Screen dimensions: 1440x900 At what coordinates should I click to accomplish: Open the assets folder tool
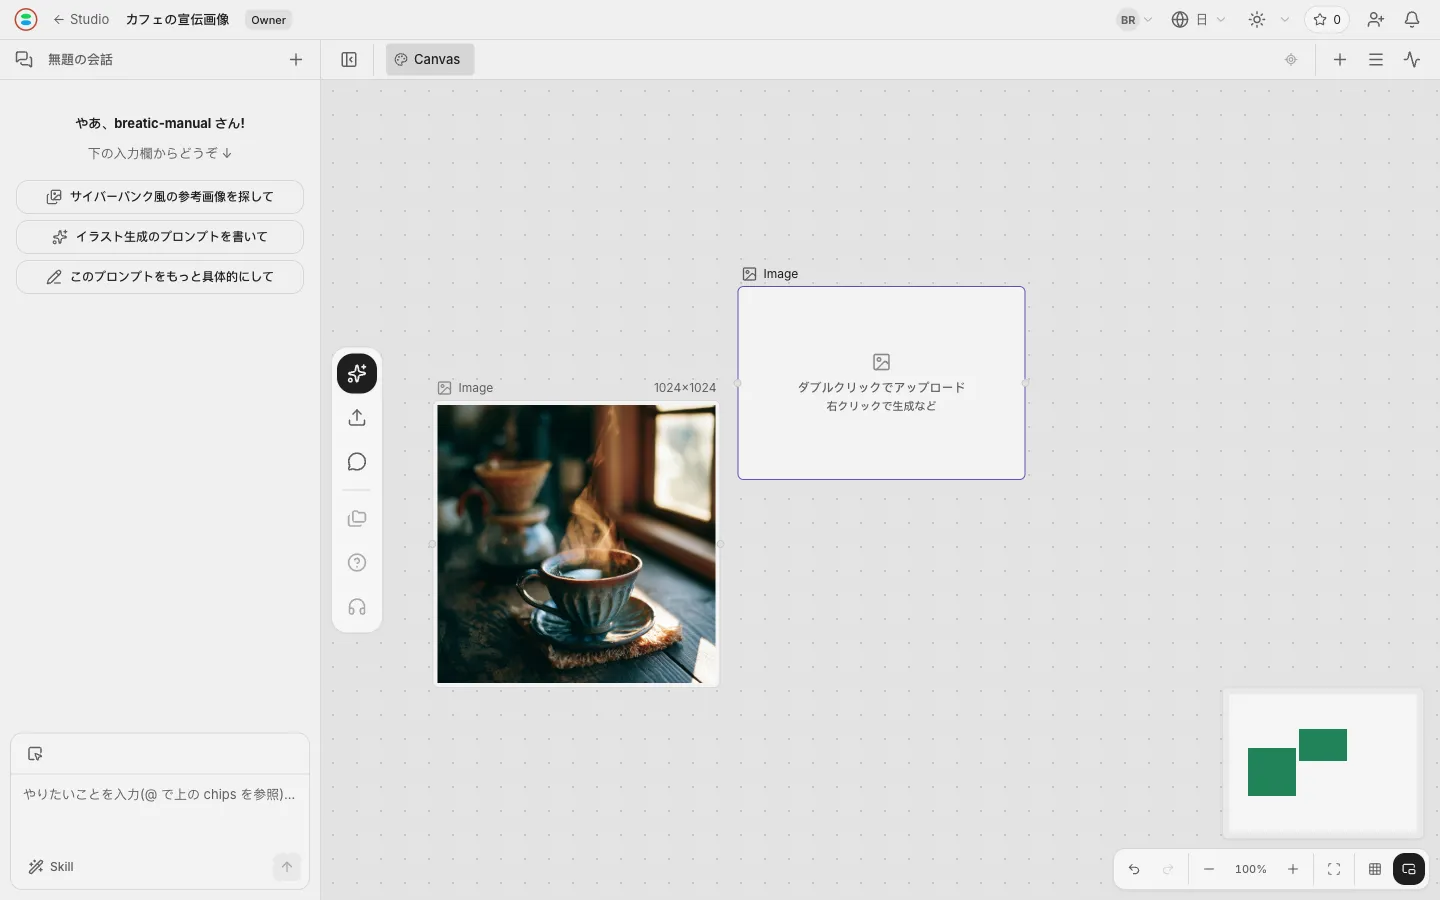(x=357, y=519)
